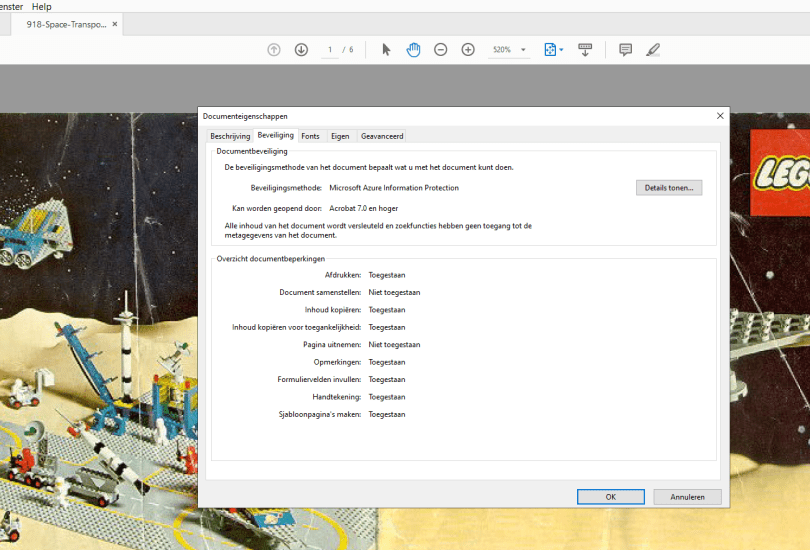
Task: Click the Handtekening label
Action: [337, 397]
